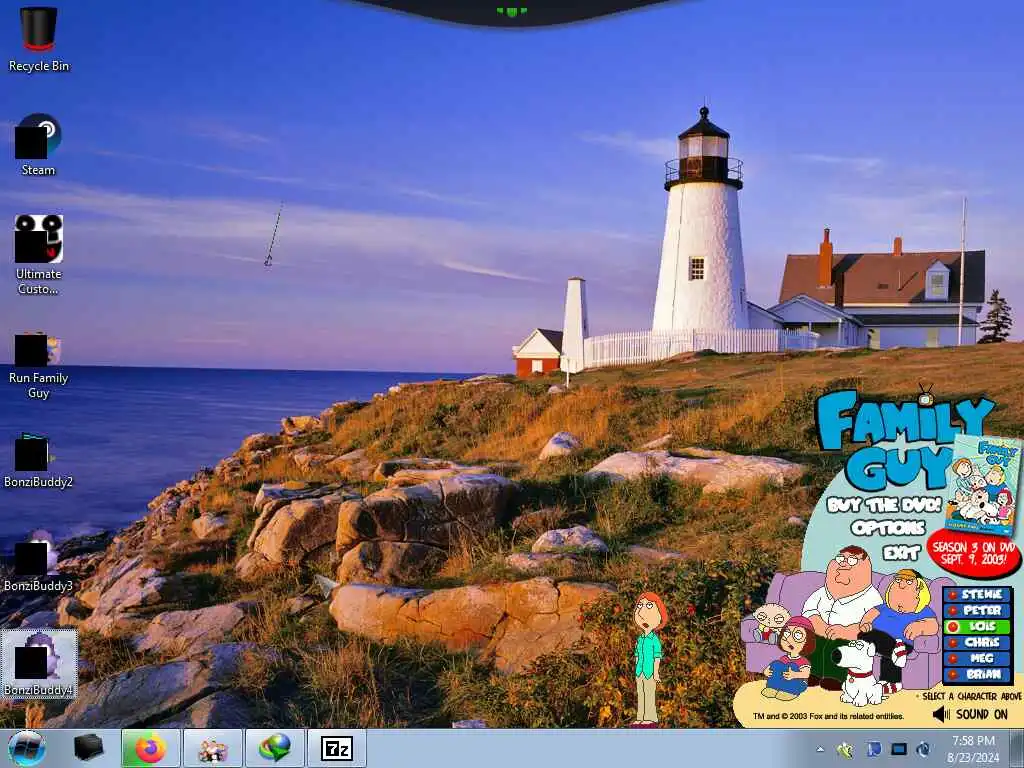Open the Windows Start orb

pyautogui.click(x=27, y=748)
